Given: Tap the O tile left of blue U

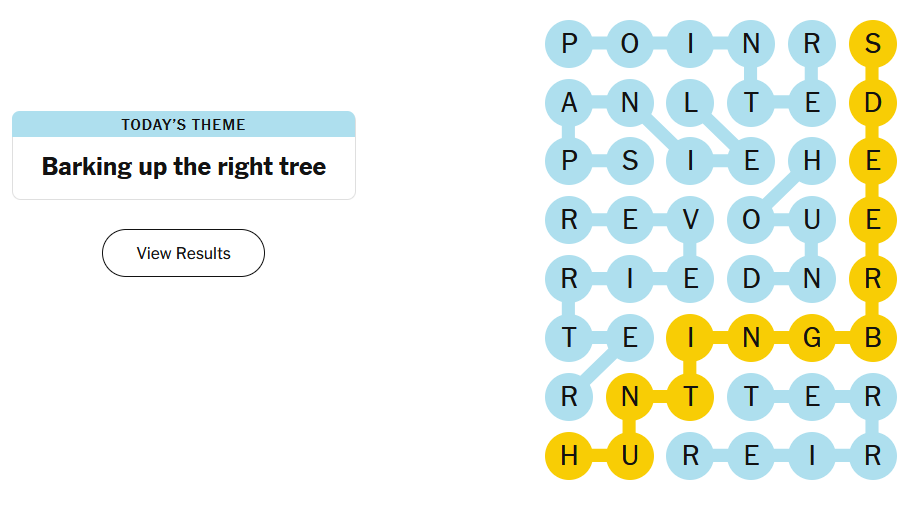Looking at the screenshot, I should point(751,220).
